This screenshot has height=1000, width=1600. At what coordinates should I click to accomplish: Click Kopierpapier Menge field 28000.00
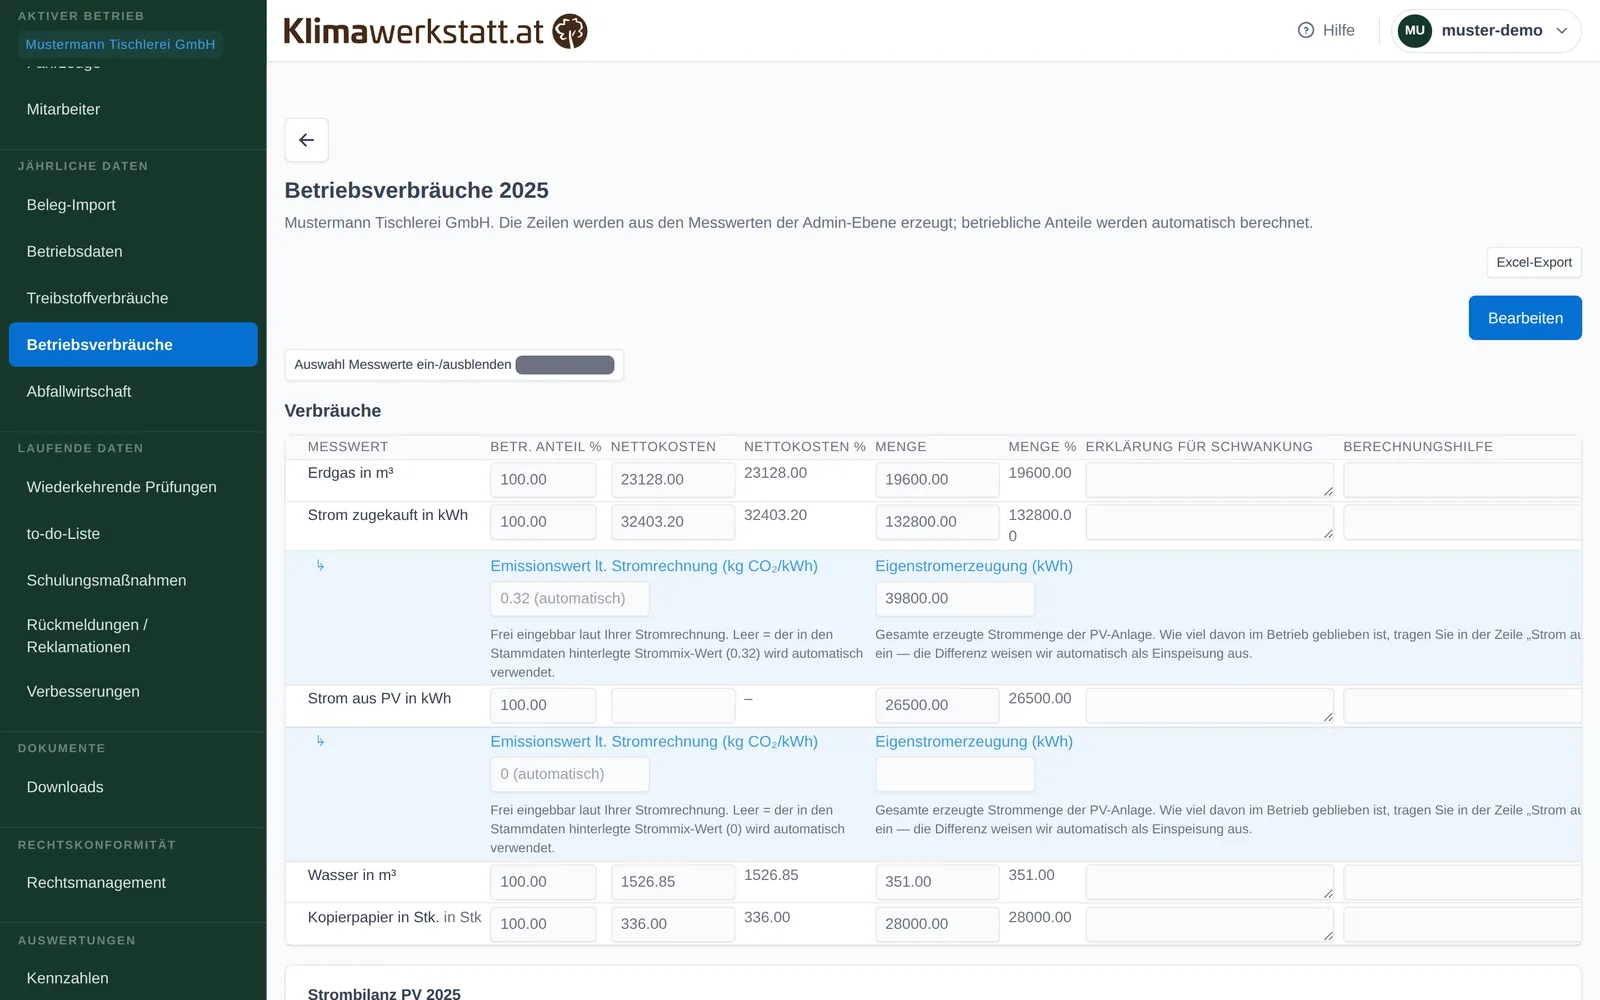(937, 924)
